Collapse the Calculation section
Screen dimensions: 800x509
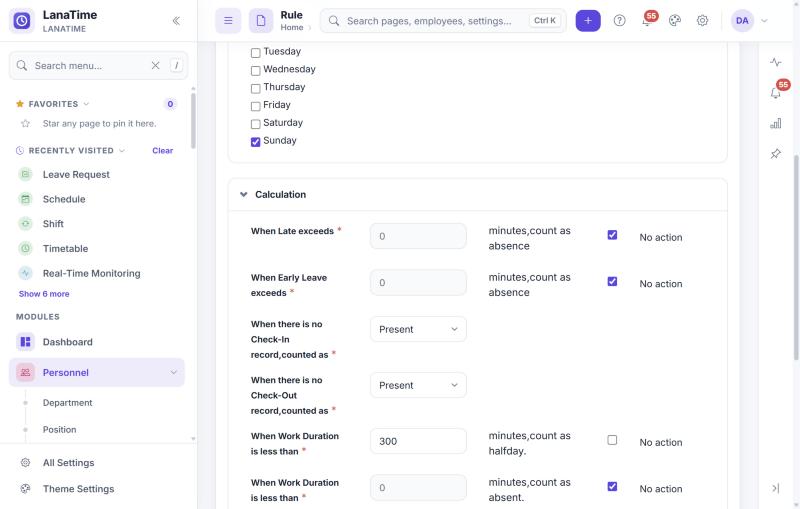coord(244,194)
